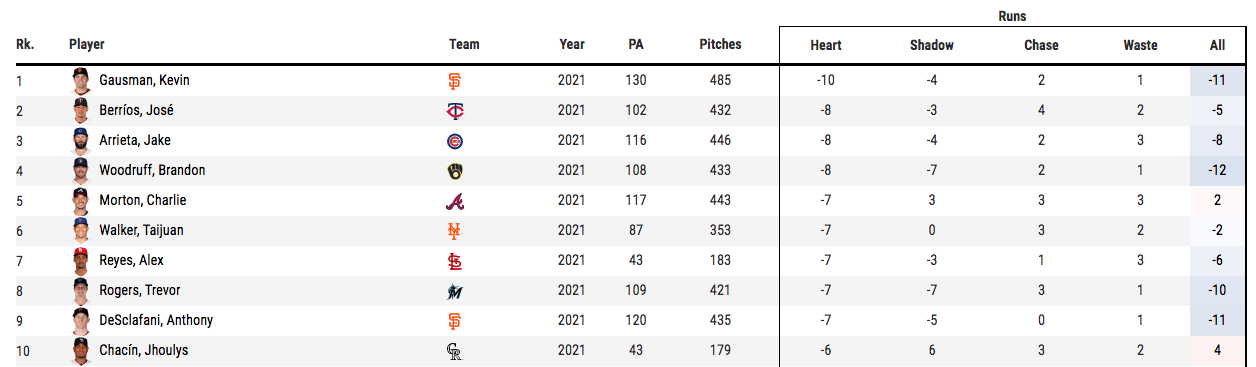This screenshot has width=1256, height=367.
Task: Sort table by Shadow column header
Action: click(932, 45)
